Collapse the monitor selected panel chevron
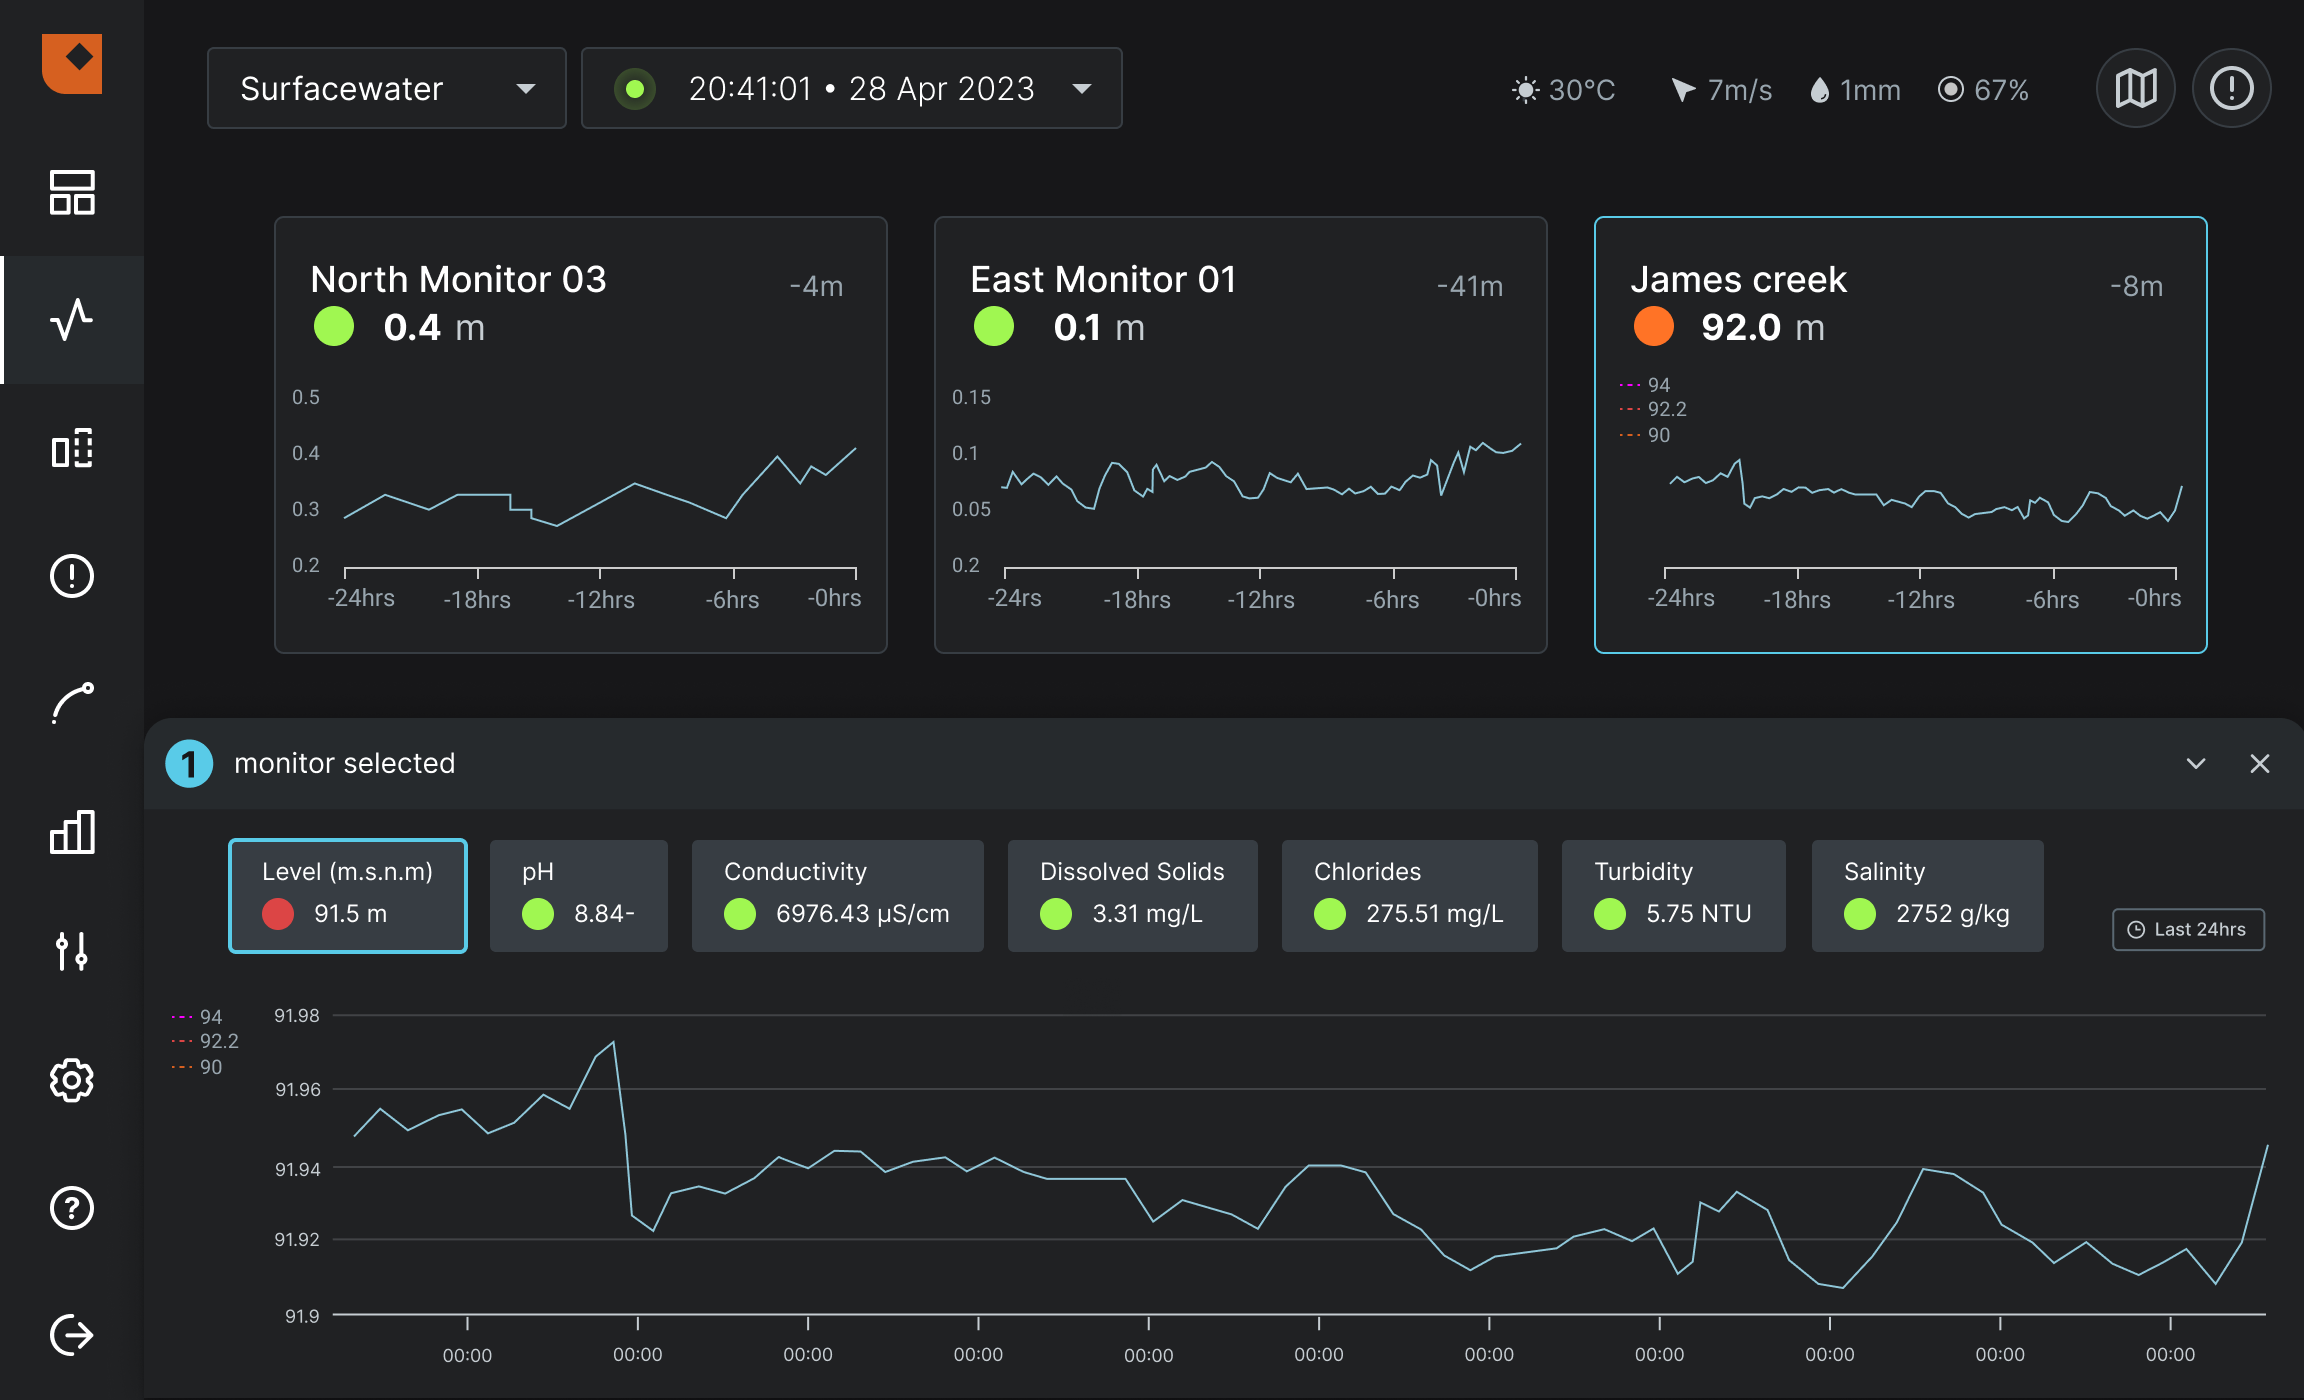 [x=2196, y=764]
